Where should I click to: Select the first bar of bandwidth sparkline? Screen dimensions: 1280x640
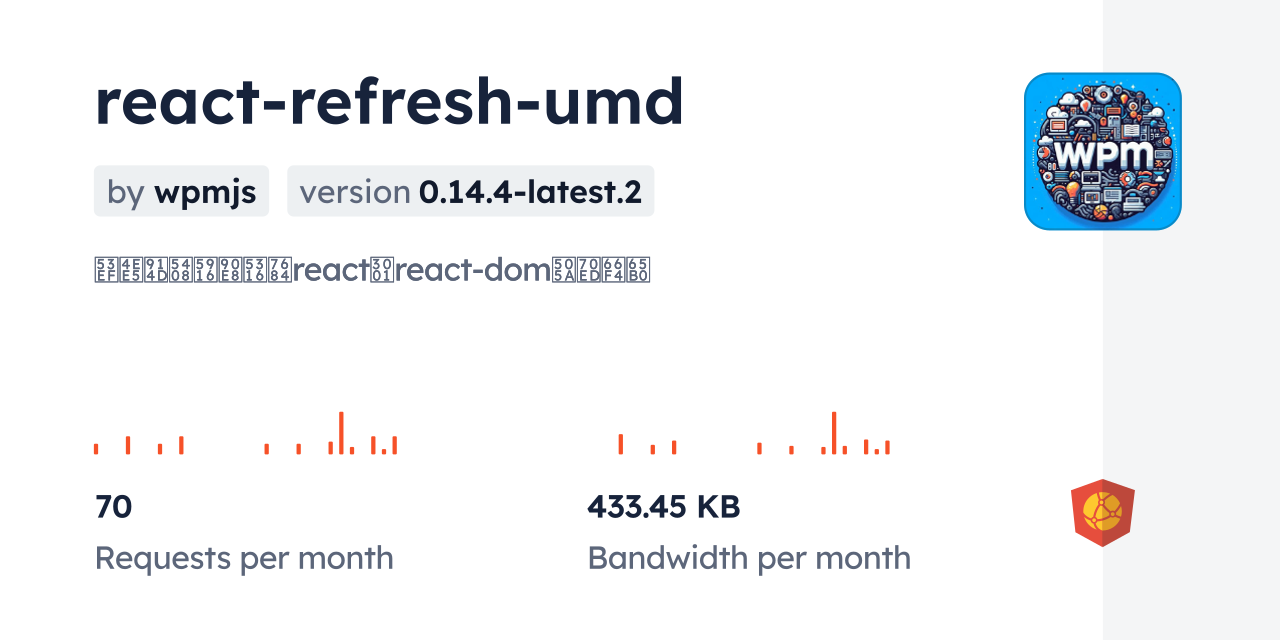tap(621, 444)
